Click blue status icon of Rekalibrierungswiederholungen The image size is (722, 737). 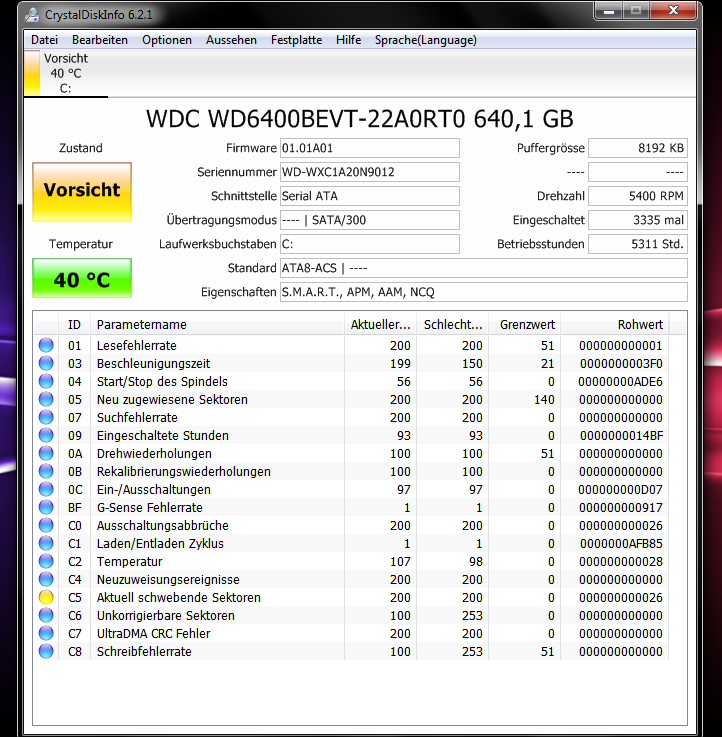[46, 471]
